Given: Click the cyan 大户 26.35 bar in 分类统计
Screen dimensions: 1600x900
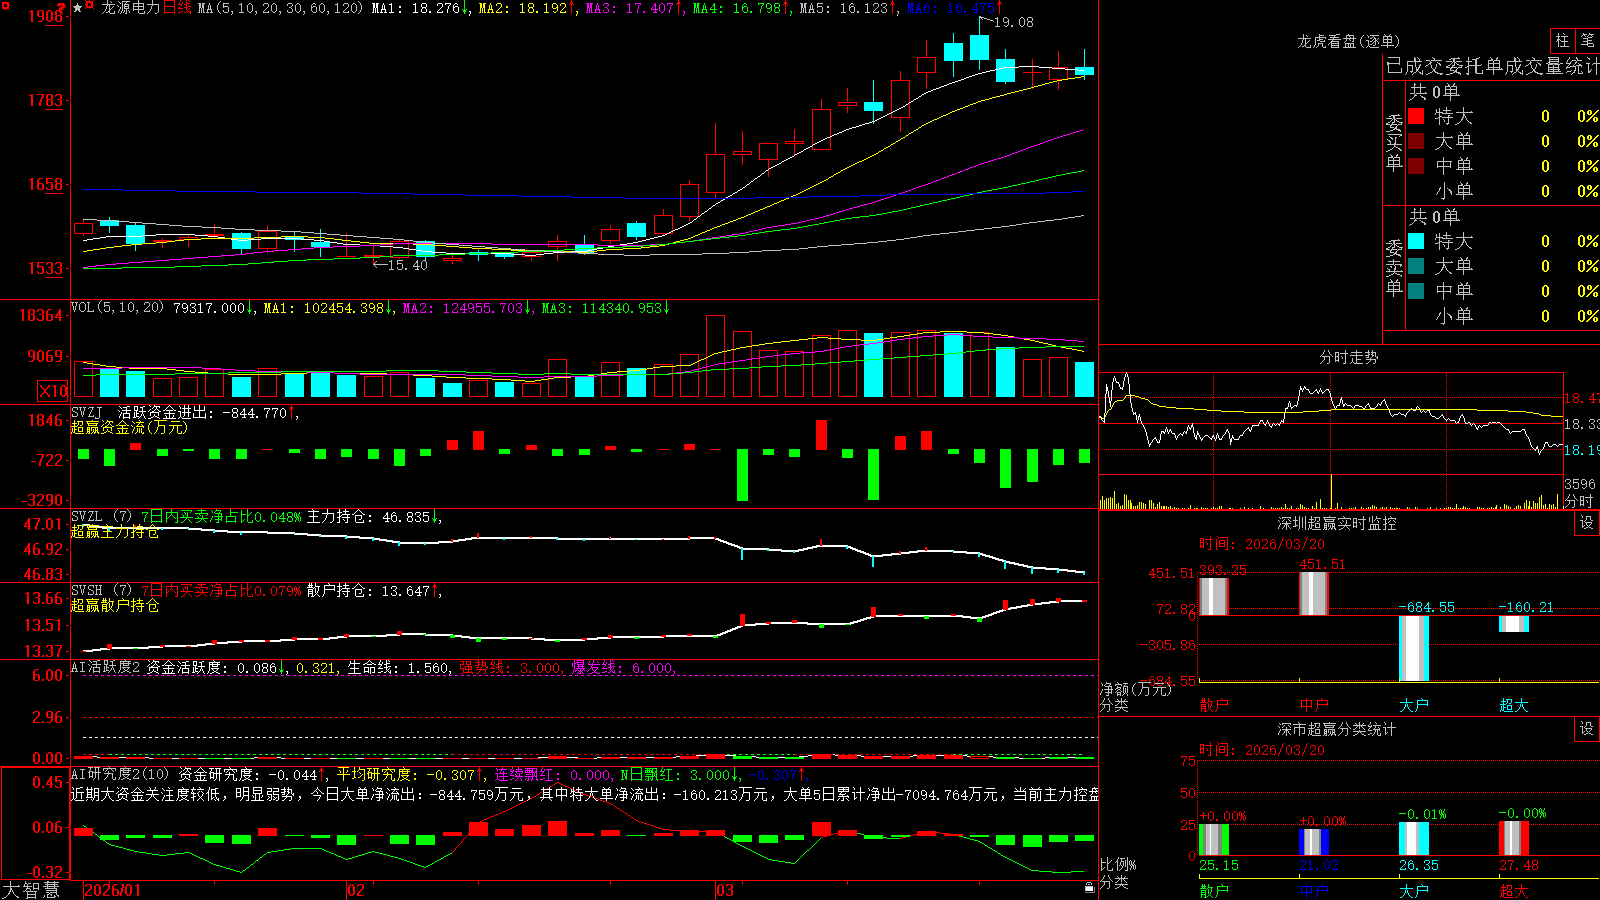Looking at the screenshot, I should point(1414,839).
